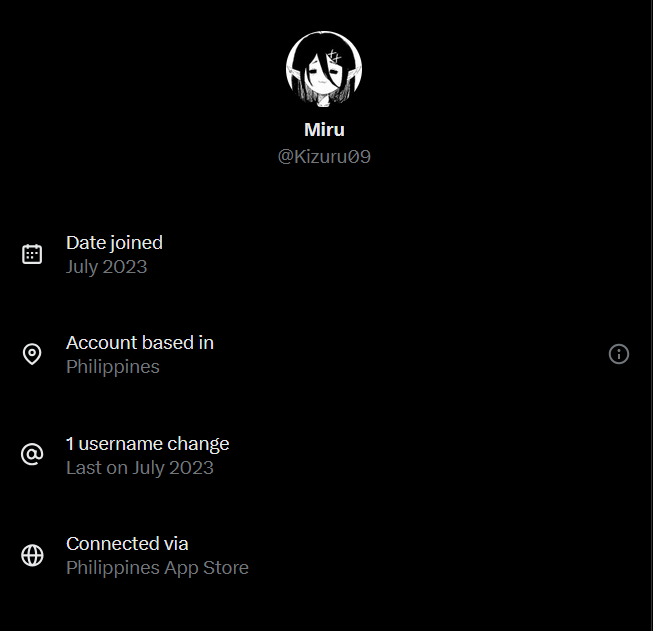
Task: Open Miru's profile avatar image
Action: (x=324, y=69)
